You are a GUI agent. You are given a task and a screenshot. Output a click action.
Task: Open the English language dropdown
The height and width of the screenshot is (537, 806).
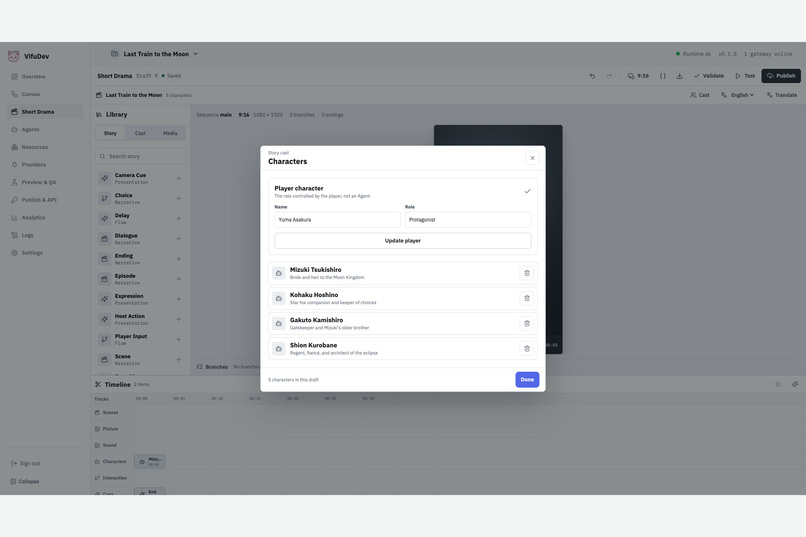coord(737,95)
